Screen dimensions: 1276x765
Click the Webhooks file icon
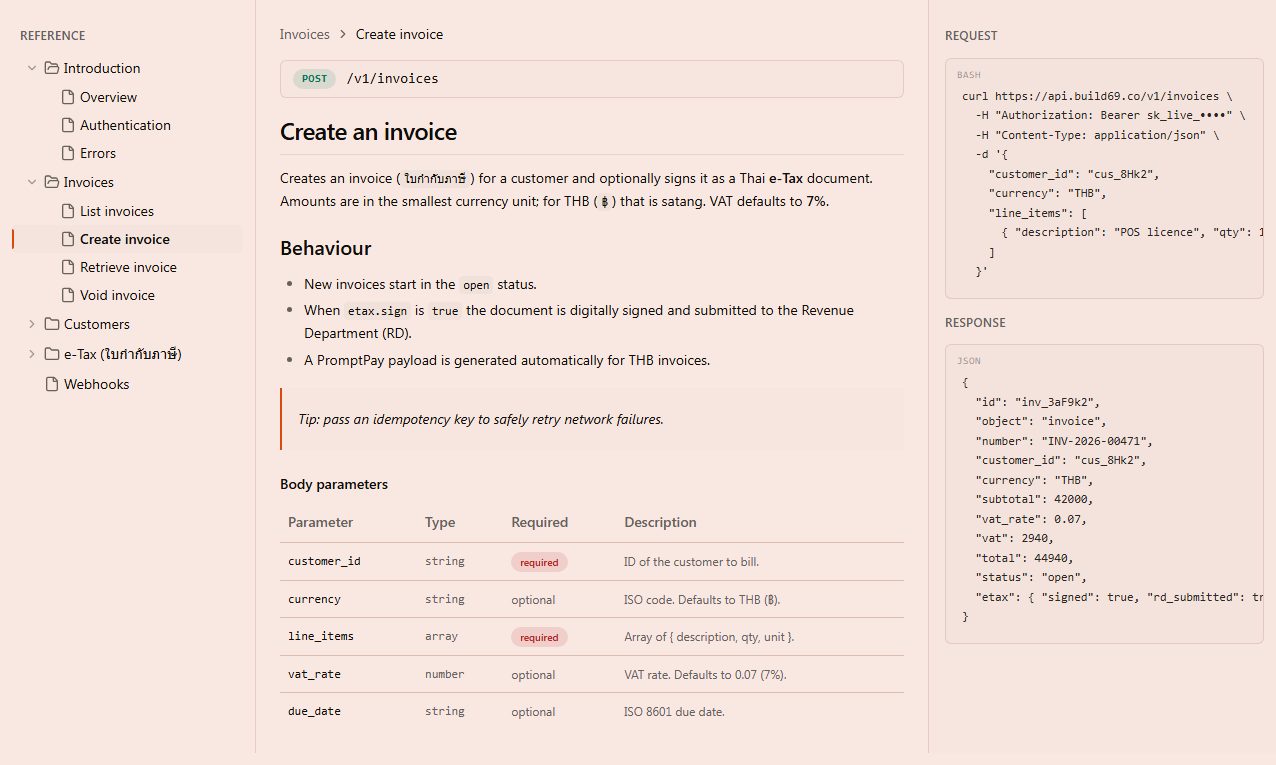point(52,384)
